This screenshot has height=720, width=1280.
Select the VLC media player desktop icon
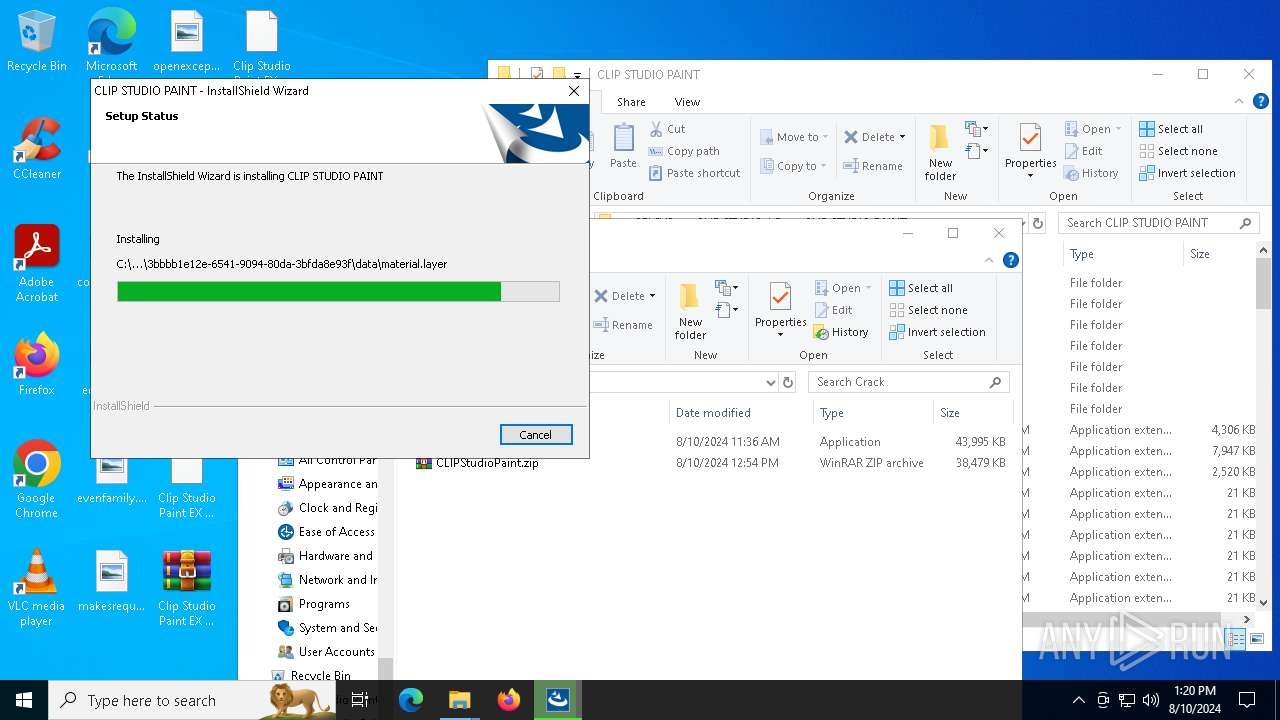(x=37, y=588)
